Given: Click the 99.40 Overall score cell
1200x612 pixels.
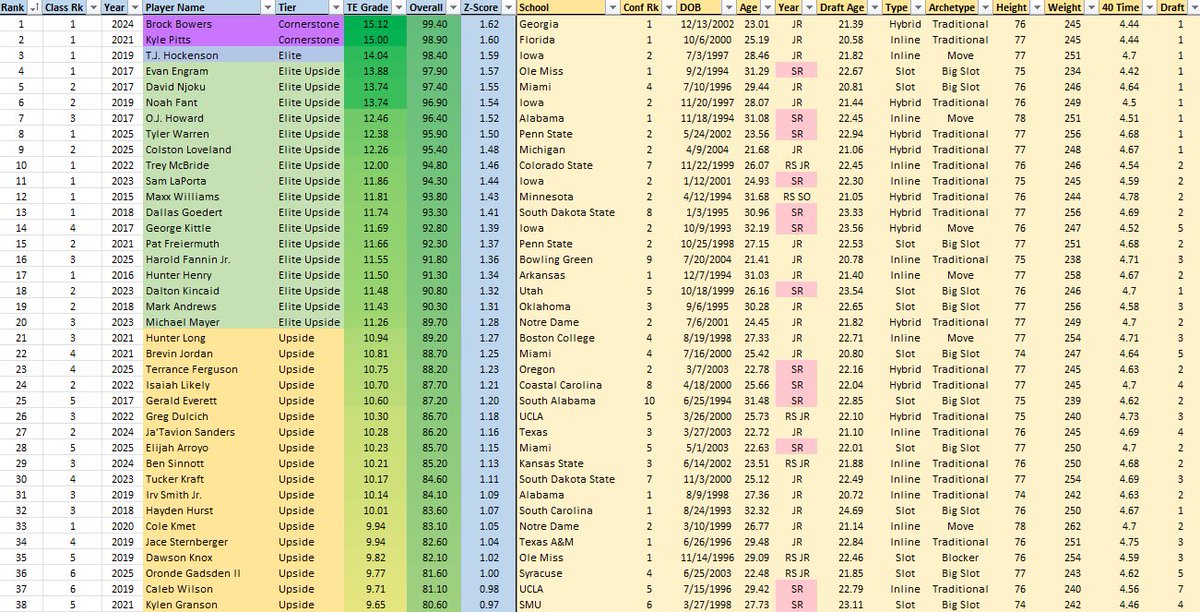Looking at the screenshot, I should (x=435, y=23).
